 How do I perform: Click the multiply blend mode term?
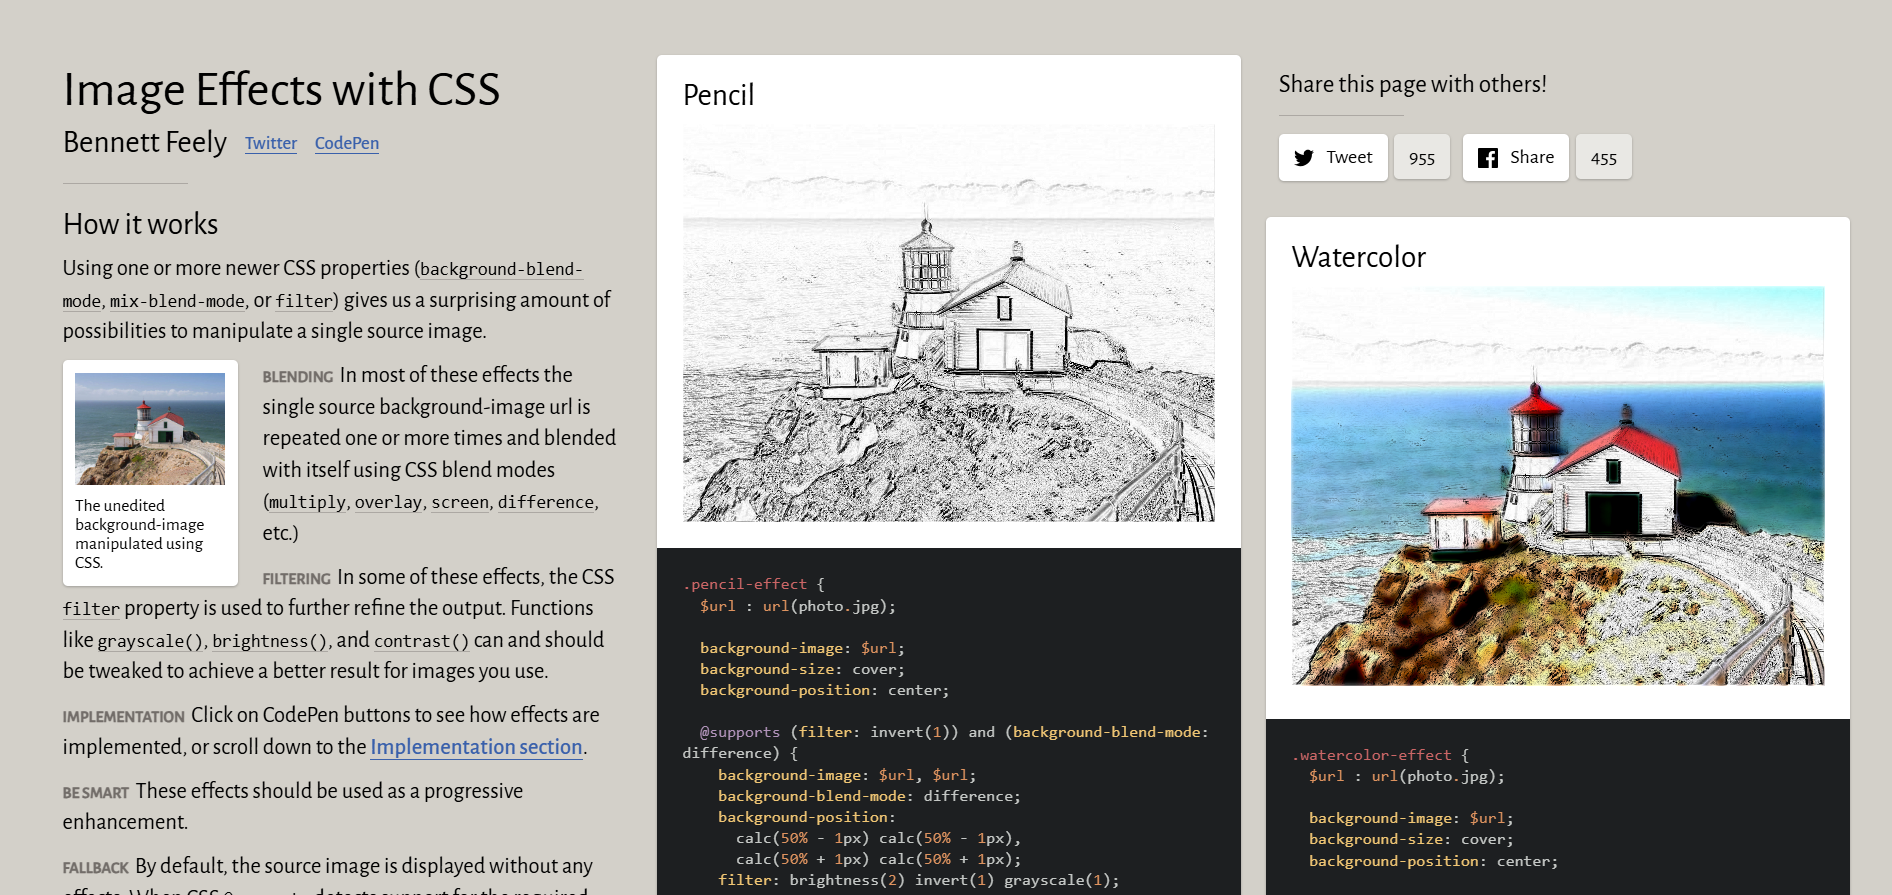pos(307,502)
